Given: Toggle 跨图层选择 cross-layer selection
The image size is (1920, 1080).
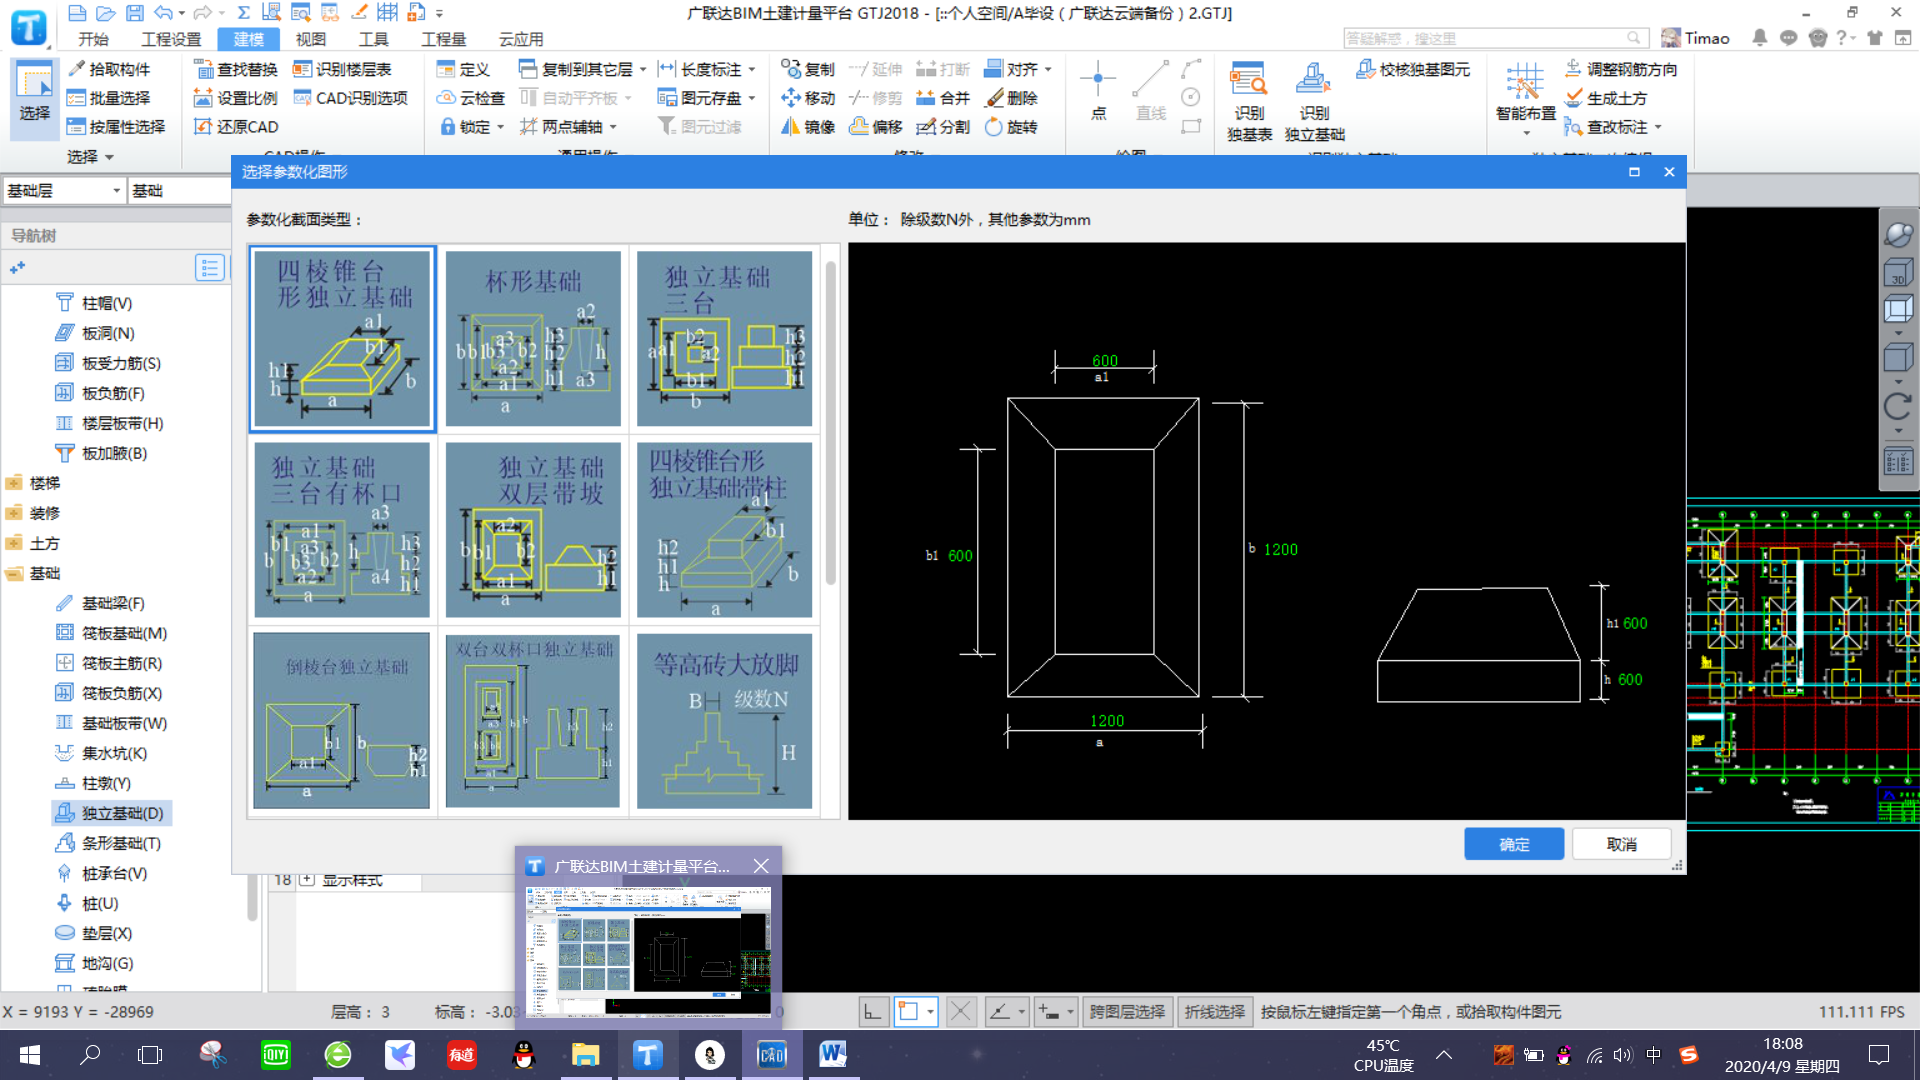Looking at the screenshot, I should [x=1127, y=1012].
